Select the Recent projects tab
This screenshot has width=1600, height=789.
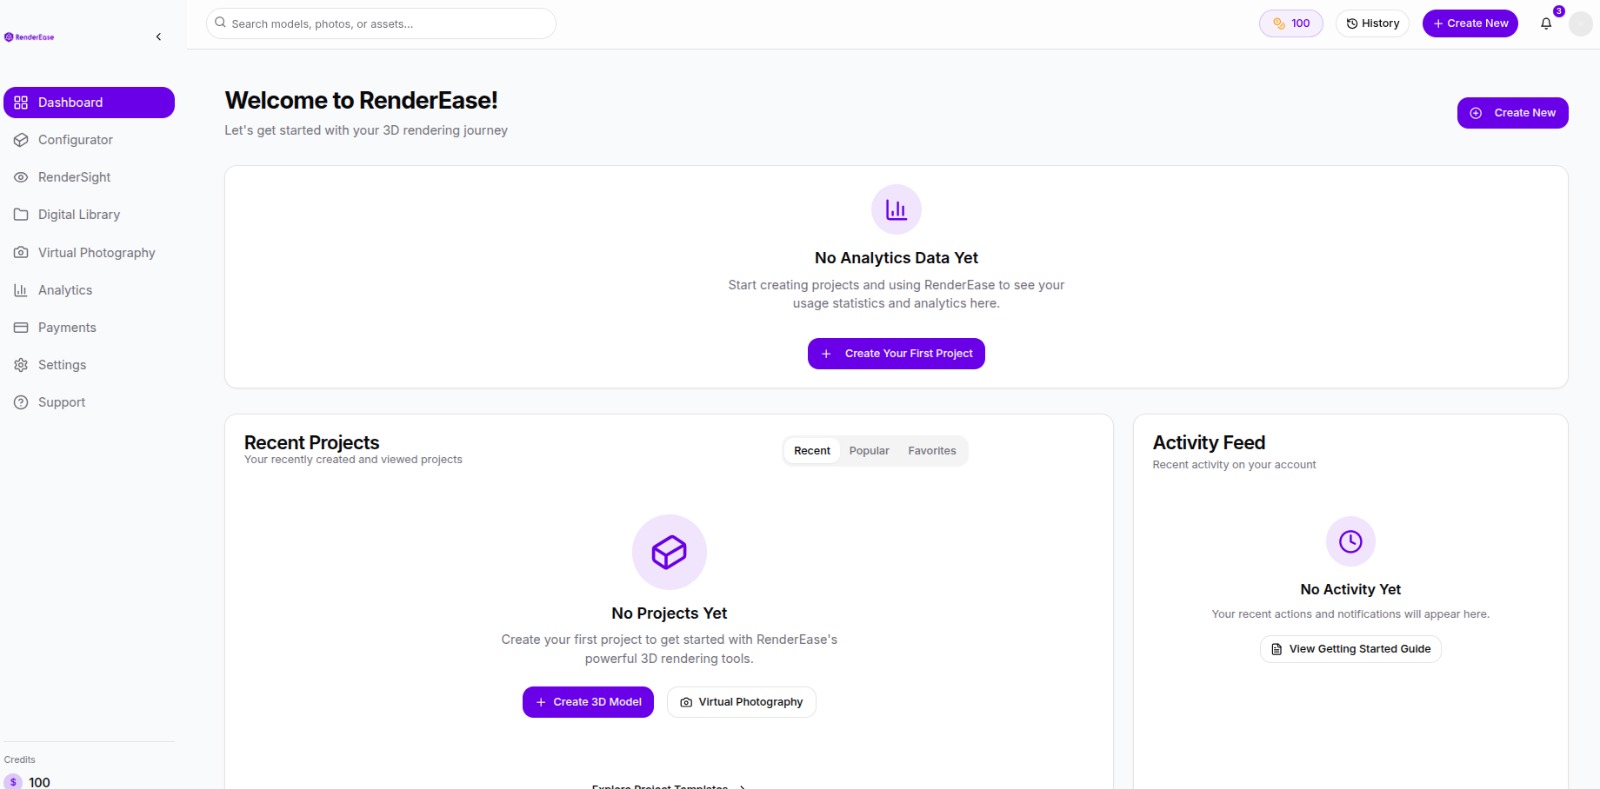(812, 451)
